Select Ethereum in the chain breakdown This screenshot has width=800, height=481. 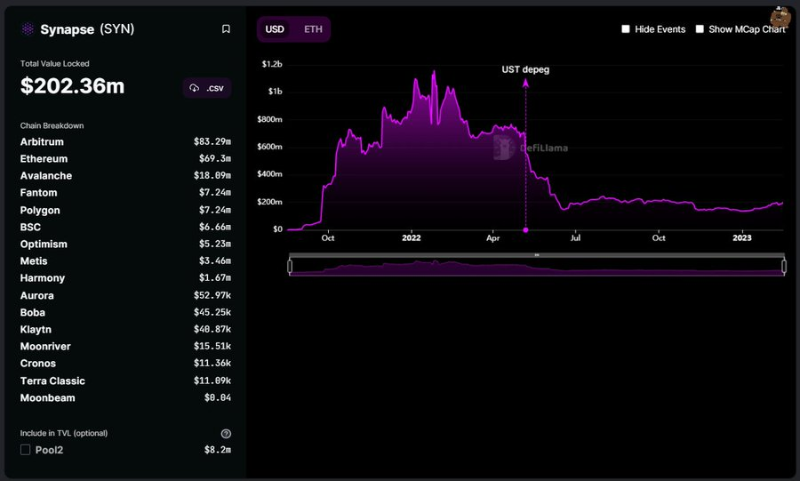(x=44, y=159)
